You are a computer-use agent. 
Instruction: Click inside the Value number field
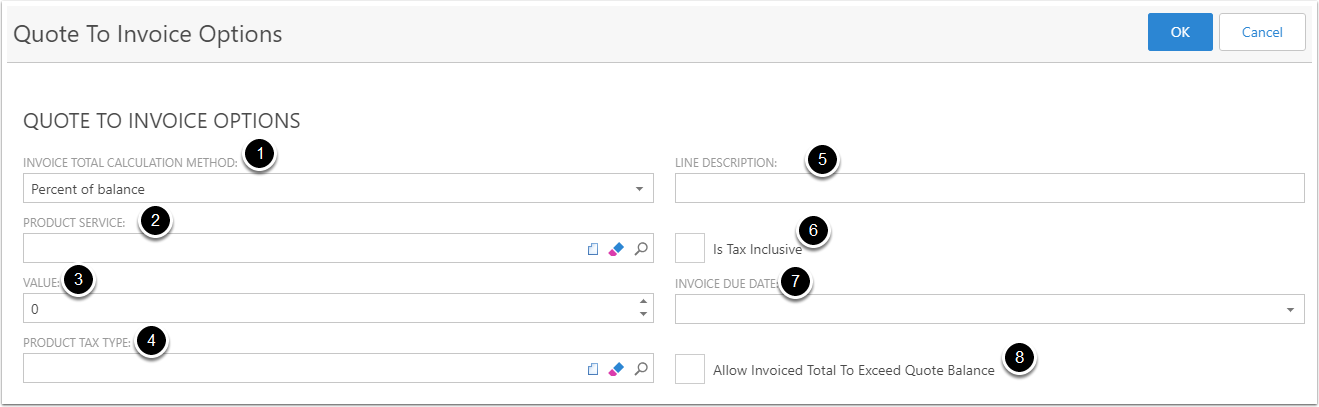pos(328,309)
